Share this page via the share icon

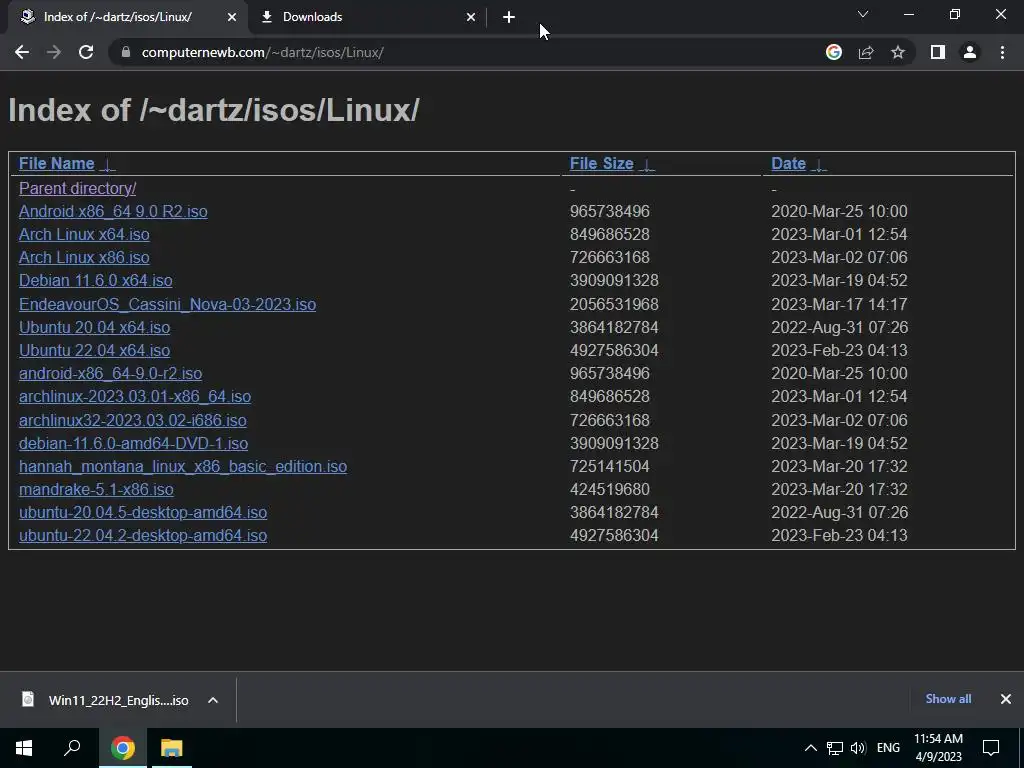(866, 52)
